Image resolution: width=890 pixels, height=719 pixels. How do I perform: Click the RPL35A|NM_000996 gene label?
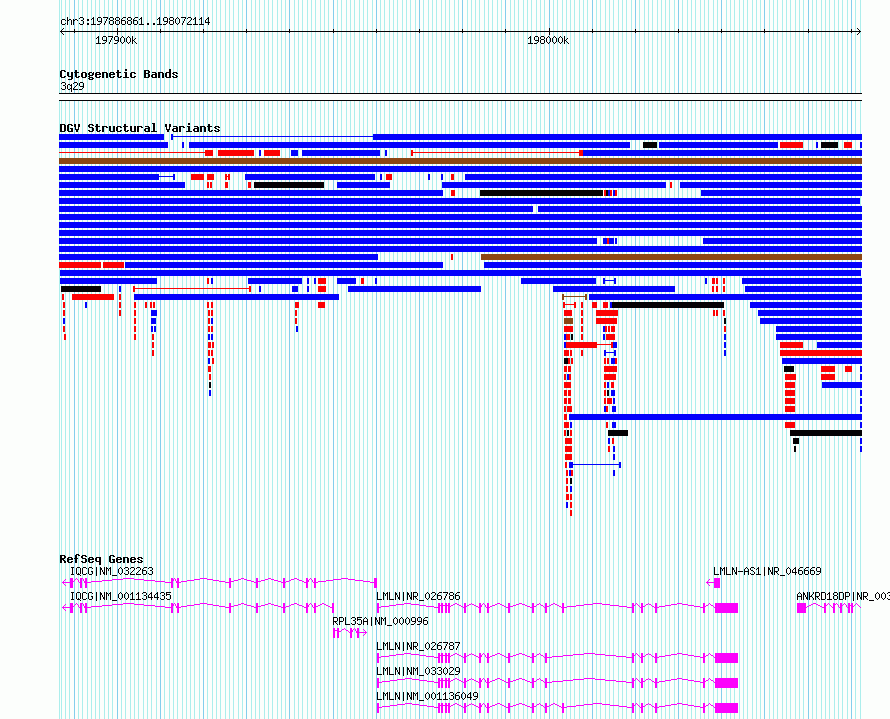click(x=380, y=621)
